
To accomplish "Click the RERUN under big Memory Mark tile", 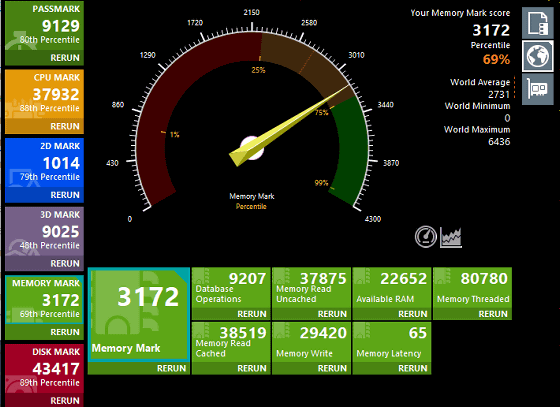I will (171, 368).
